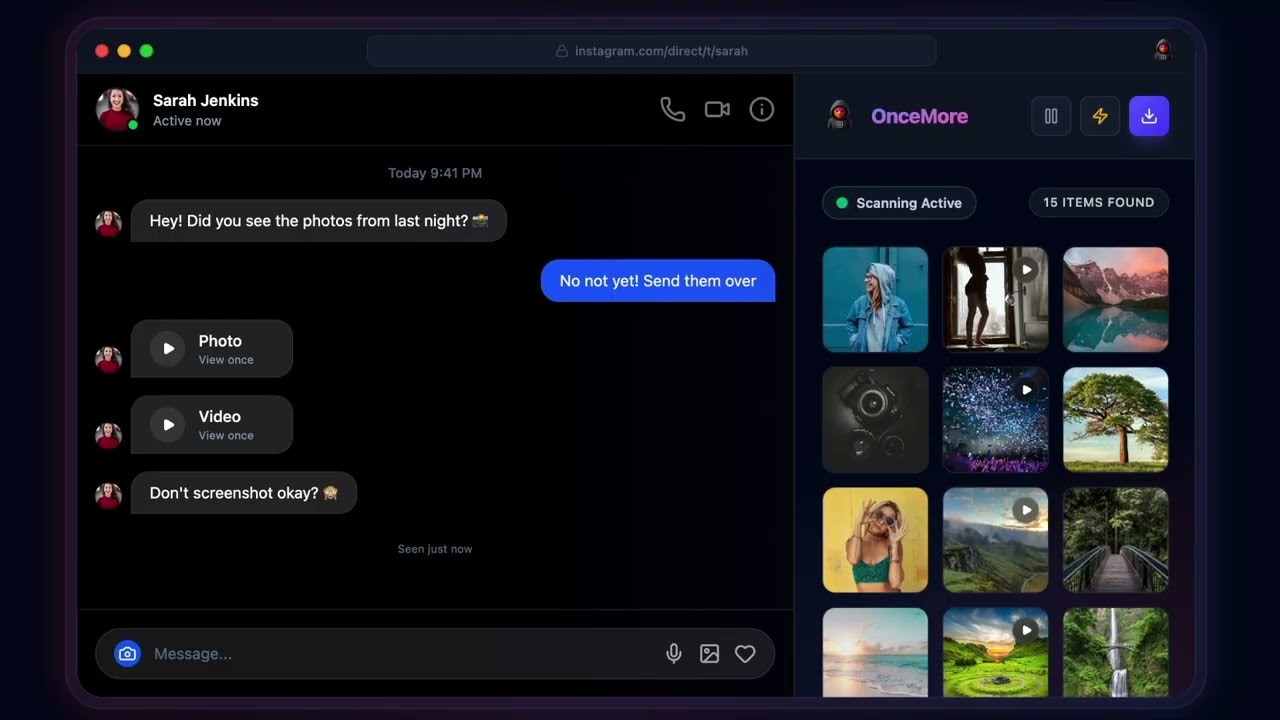Toggle the Scanning Active status
Screen dimensions: 1280x720
(898, 203)
